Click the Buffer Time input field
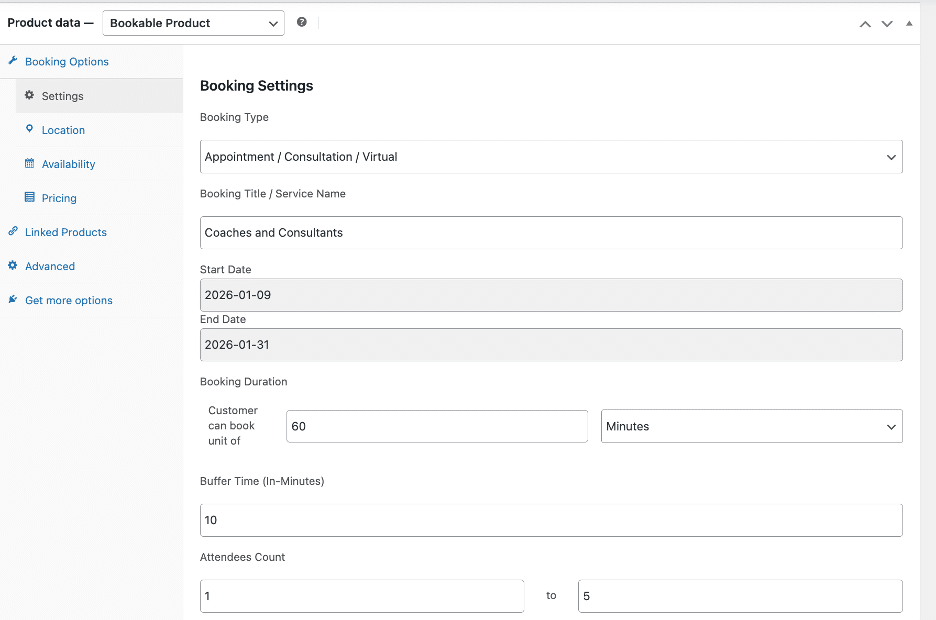936x620 pixels. pyautogui.click(x=551, y=520)
